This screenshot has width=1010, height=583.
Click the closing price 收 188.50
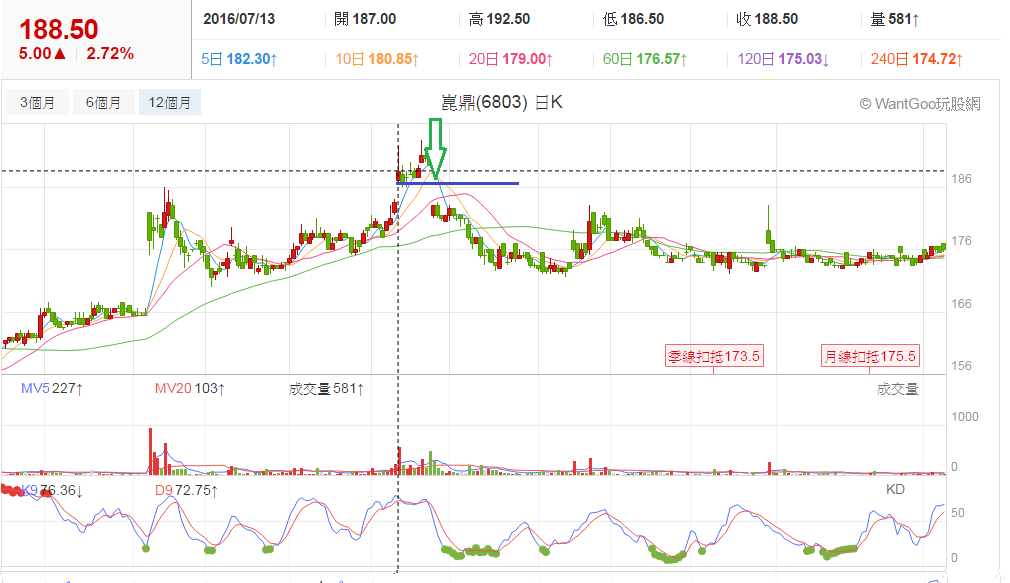[767, 19]
